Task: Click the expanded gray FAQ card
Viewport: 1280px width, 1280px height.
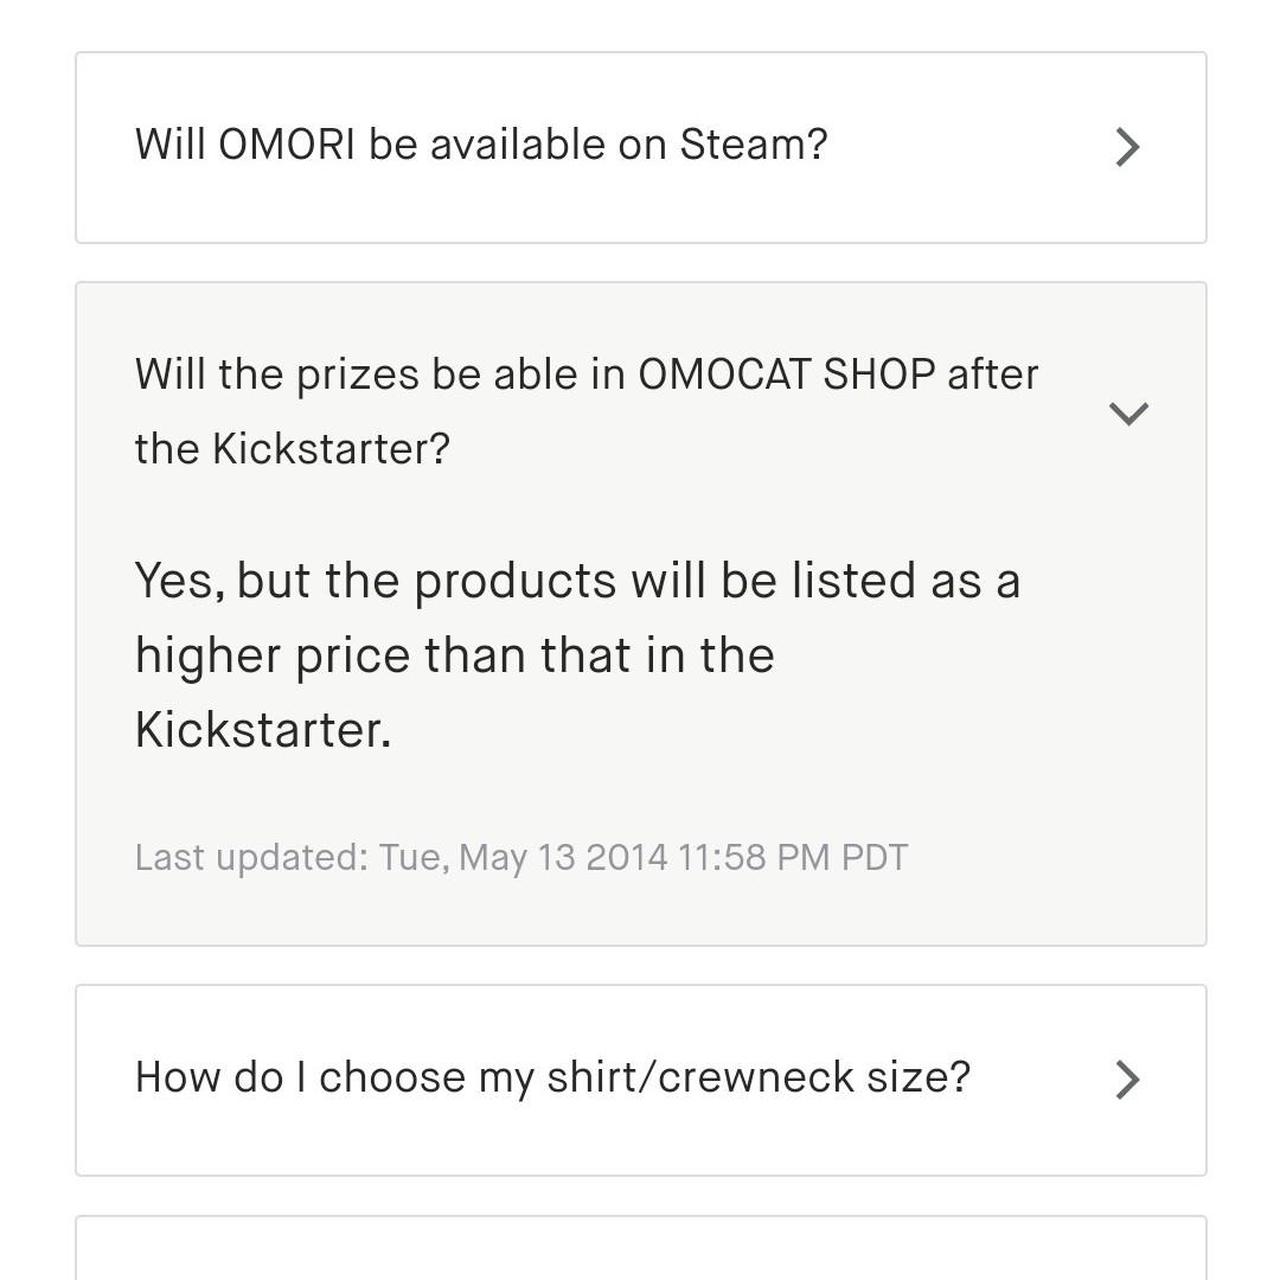Action: [640, 610]
